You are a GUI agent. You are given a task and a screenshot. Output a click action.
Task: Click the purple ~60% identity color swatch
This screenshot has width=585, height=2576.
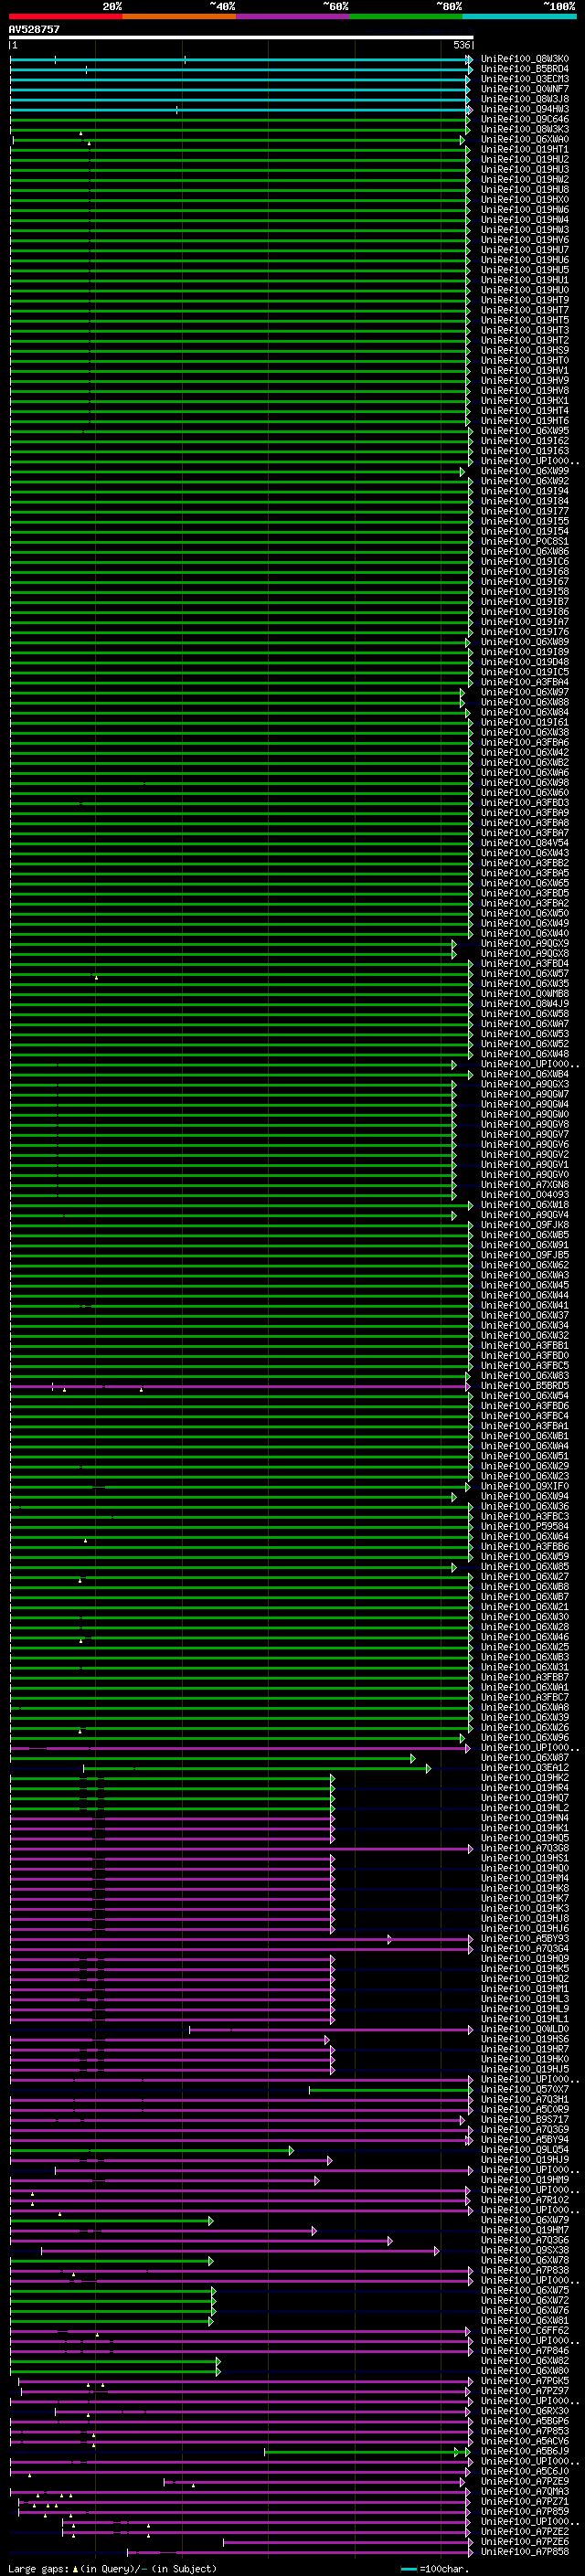pyautogui.click(x=293, y=16)
